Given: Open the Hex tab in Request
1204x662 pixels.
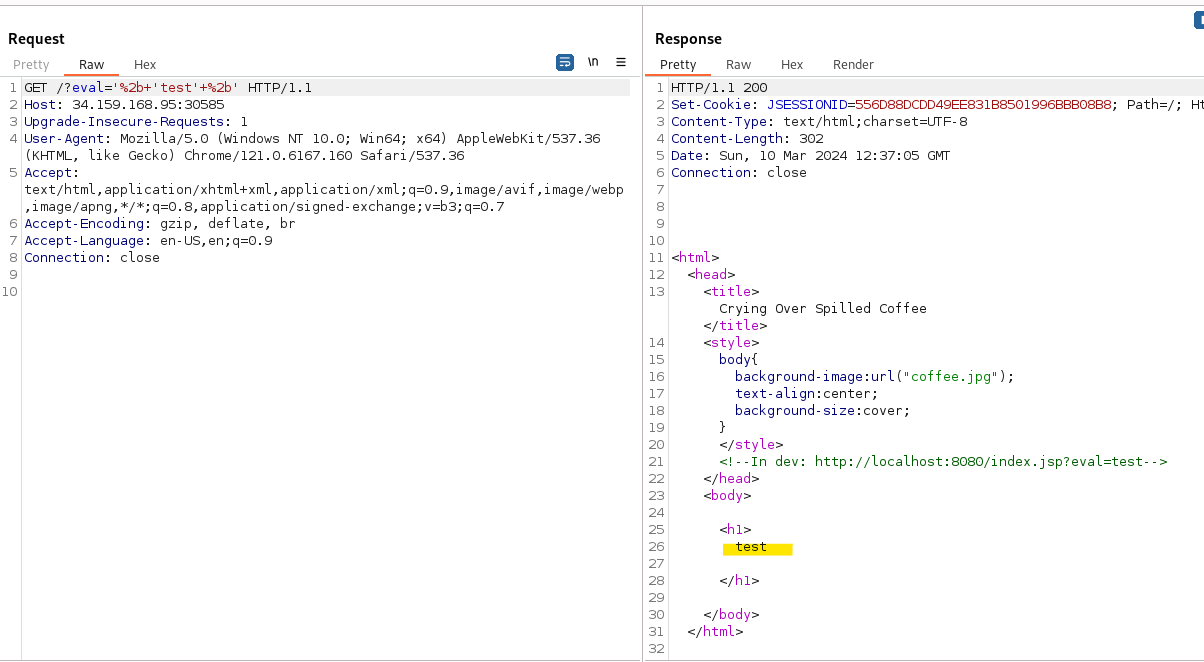Looking at the screenshot, I should pyautogui.click(x=145, y=65).
